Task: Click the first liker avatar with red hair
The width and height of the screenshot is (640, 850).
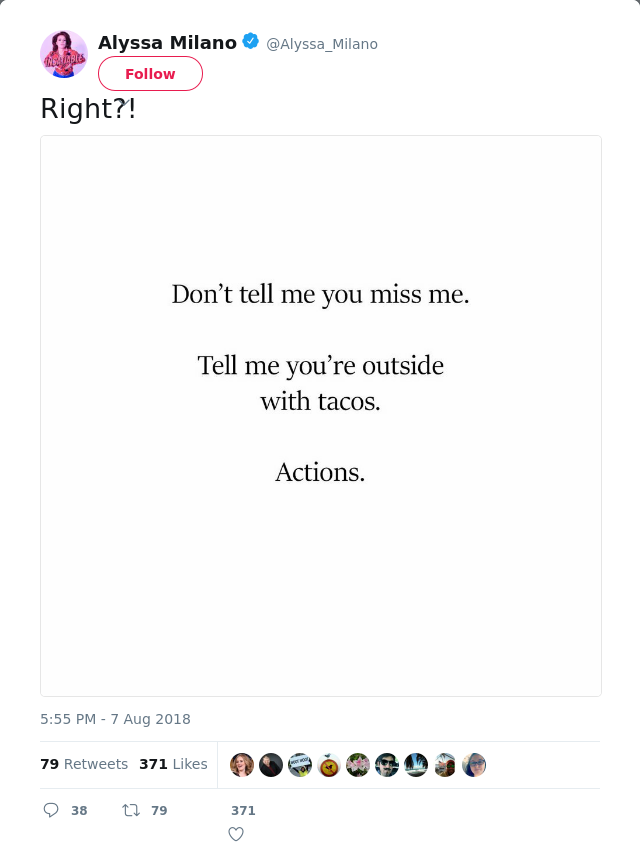Action: point(242,765)
